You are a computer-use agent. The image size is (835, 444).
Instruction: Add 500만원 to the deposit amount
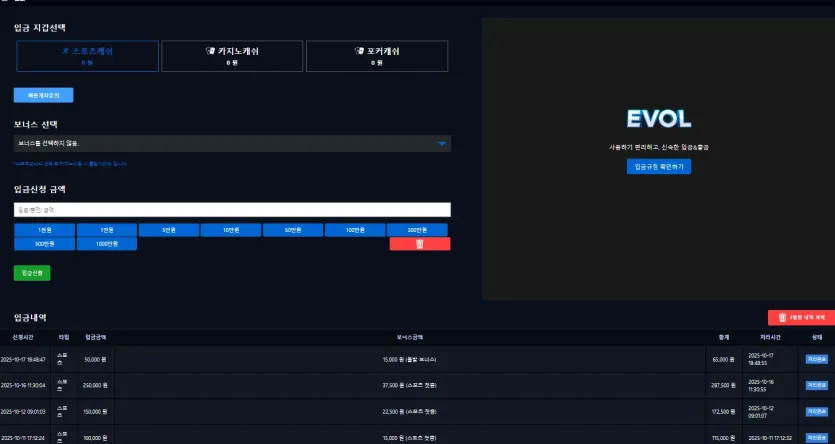coord(45,244)
